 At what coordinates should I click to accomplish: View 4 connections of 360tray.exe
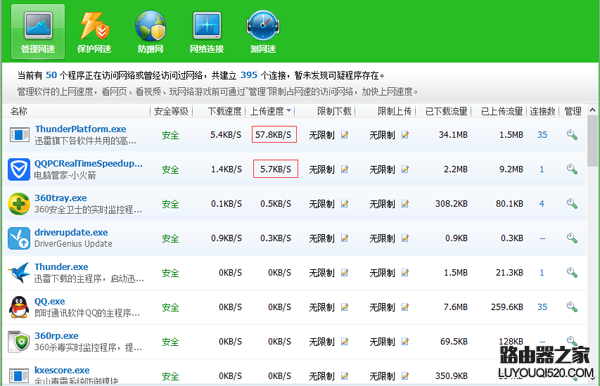tap(542, 204)
